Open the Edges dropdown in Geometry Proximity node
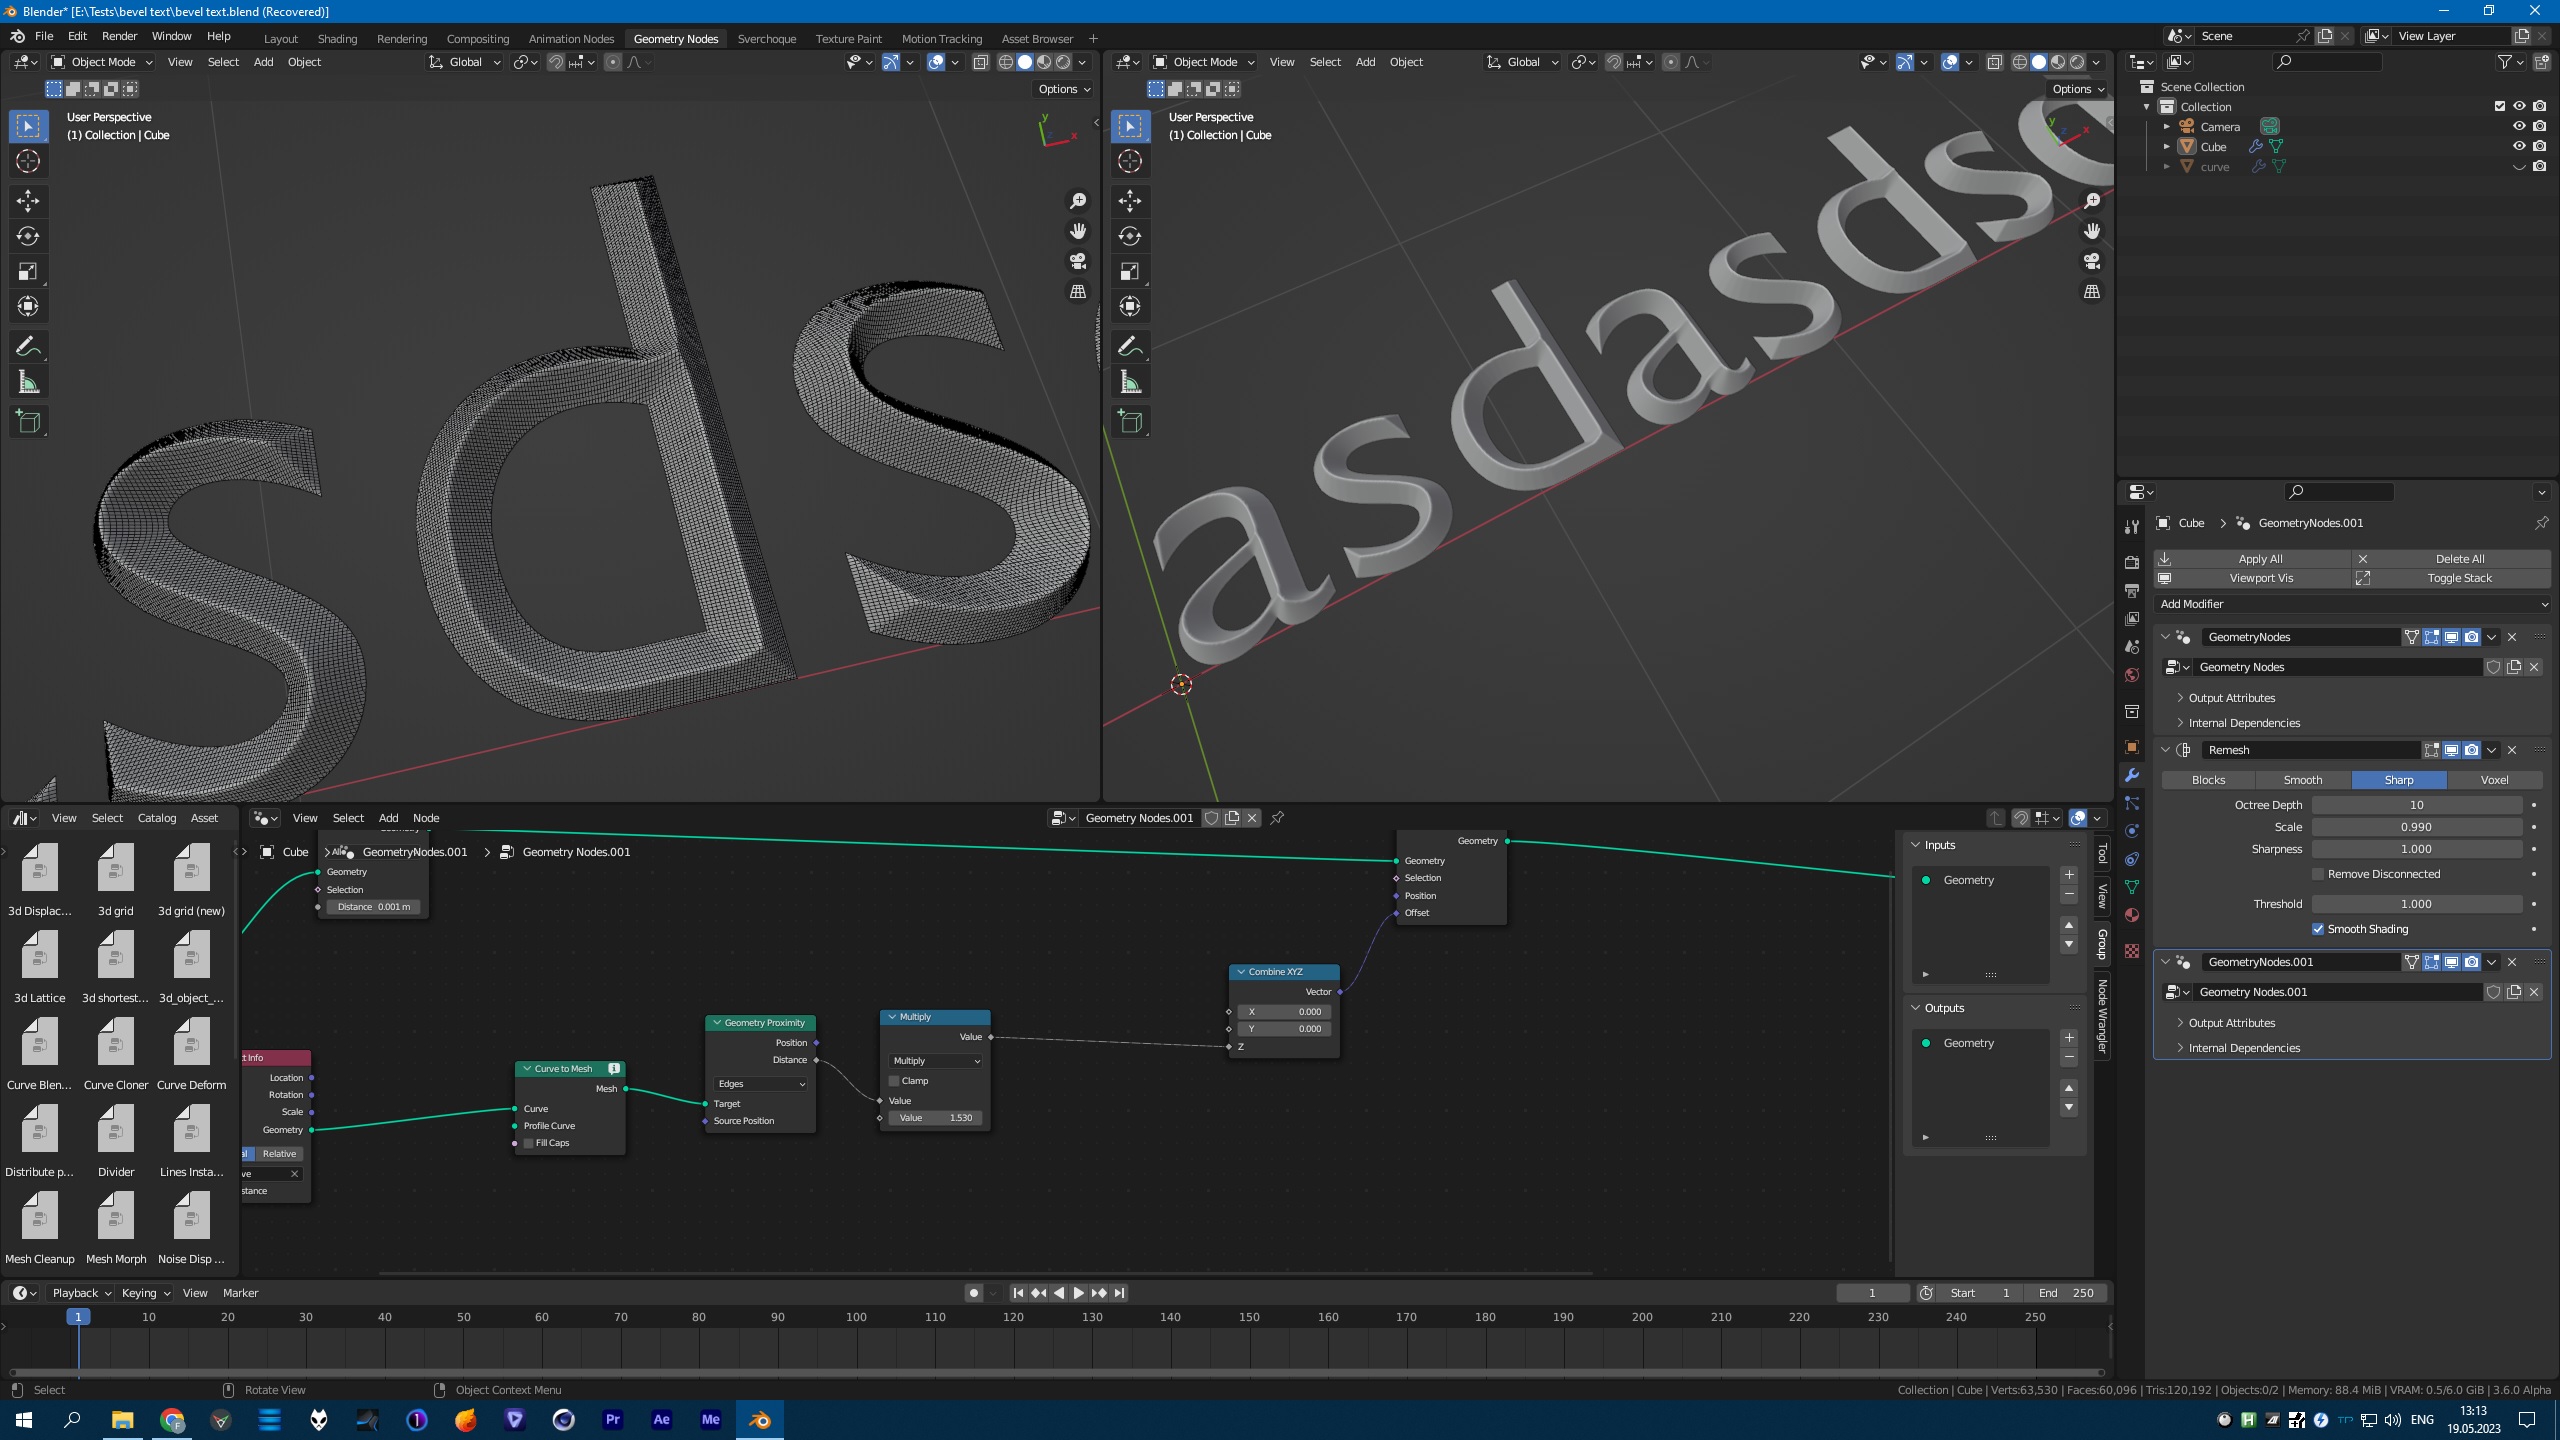 (x=760, y=1084)
